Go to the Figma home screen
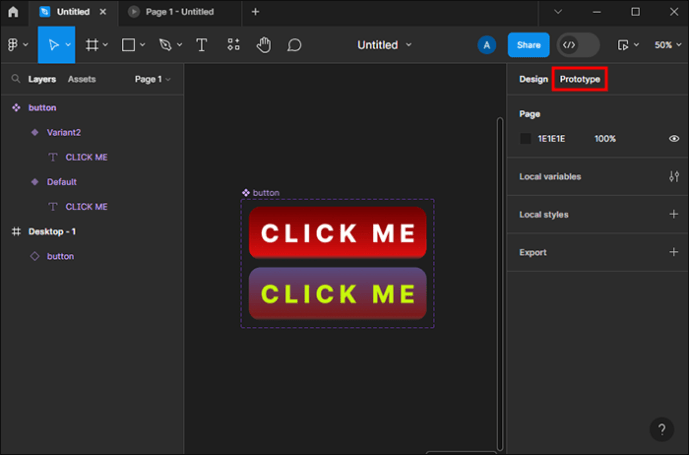Viewport: 689px width, 455px height. click(x=13, y=12)
